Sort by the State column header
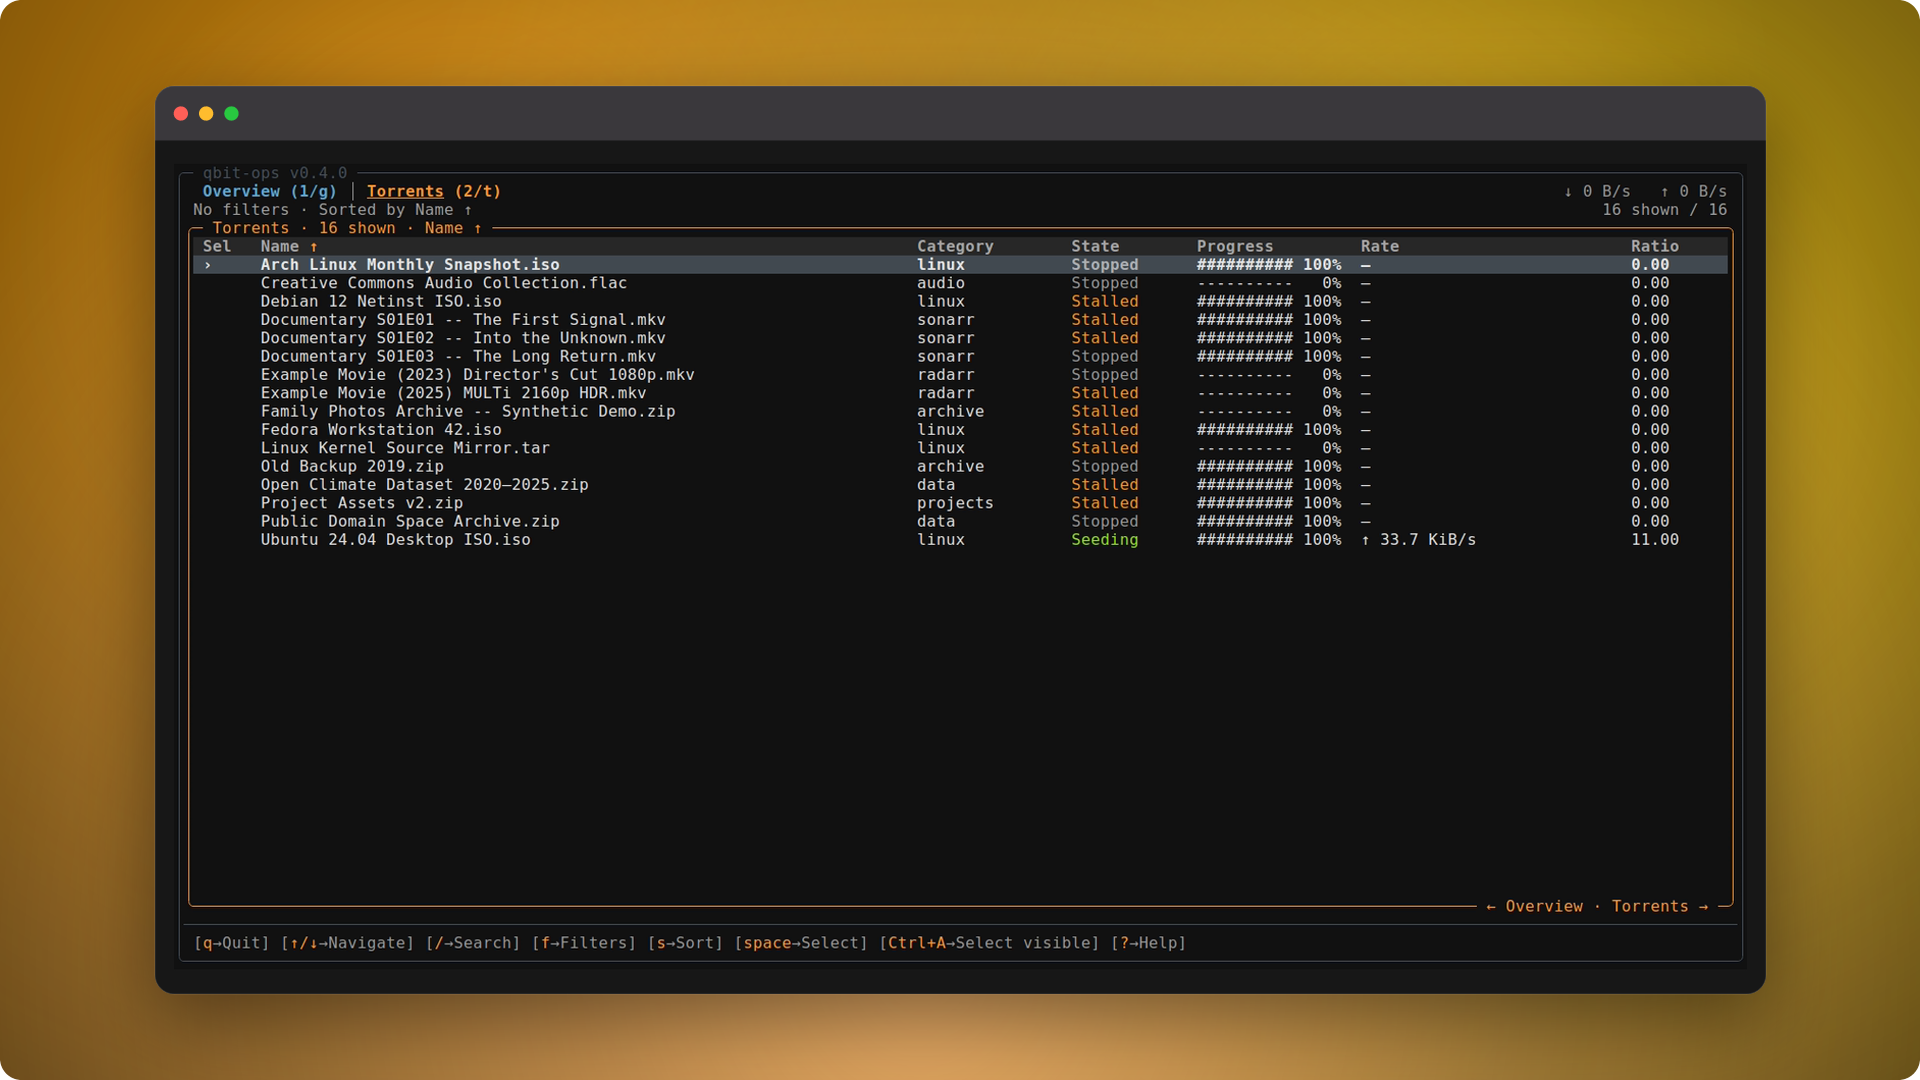This screenshot has height=1080, width=1920. pos(1095,246)
